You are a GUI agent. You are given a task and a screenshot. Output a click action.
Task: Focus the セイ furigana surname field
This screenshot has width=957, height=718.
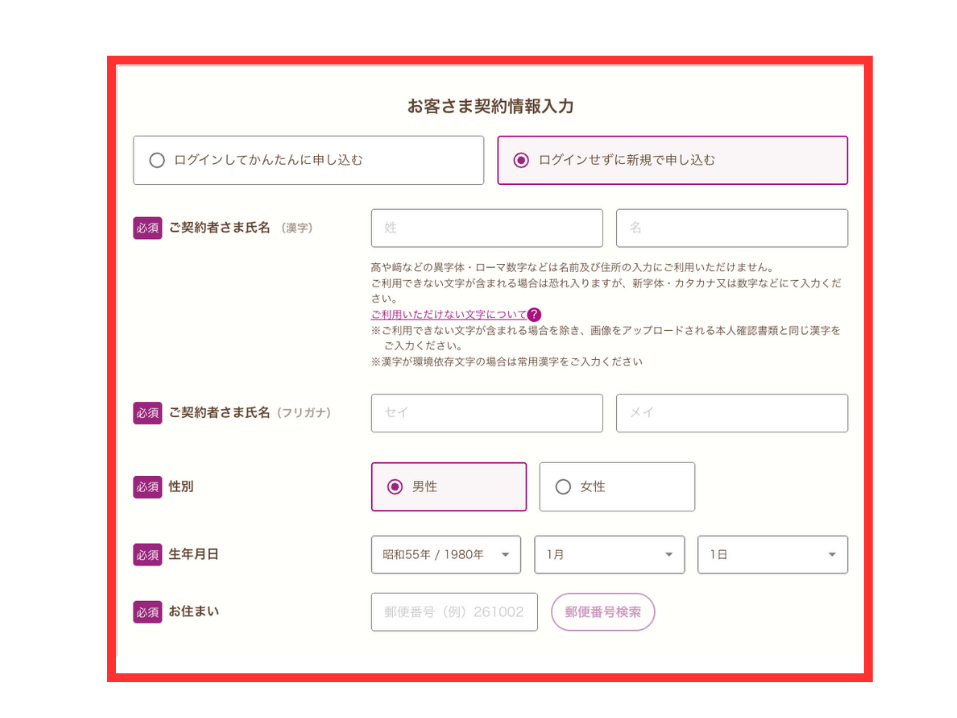coord(486,413)
